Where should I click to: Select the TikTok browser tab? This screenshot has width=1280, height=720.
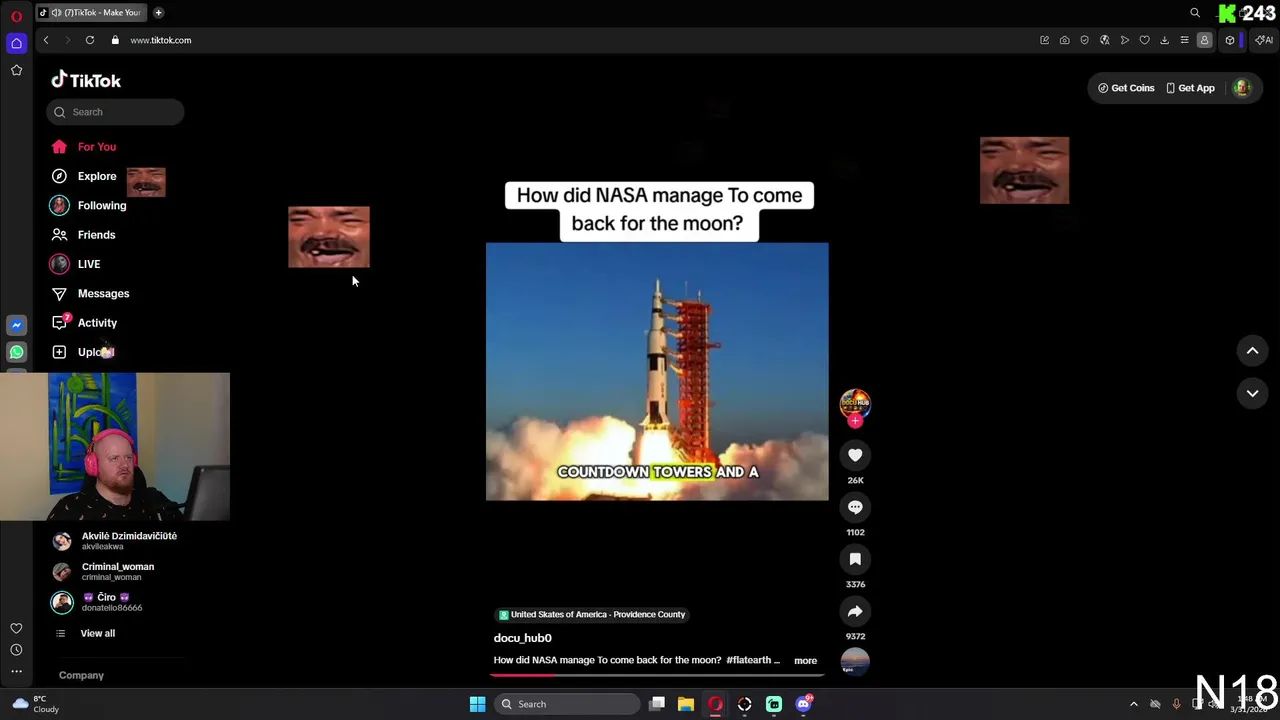point(90,13)
